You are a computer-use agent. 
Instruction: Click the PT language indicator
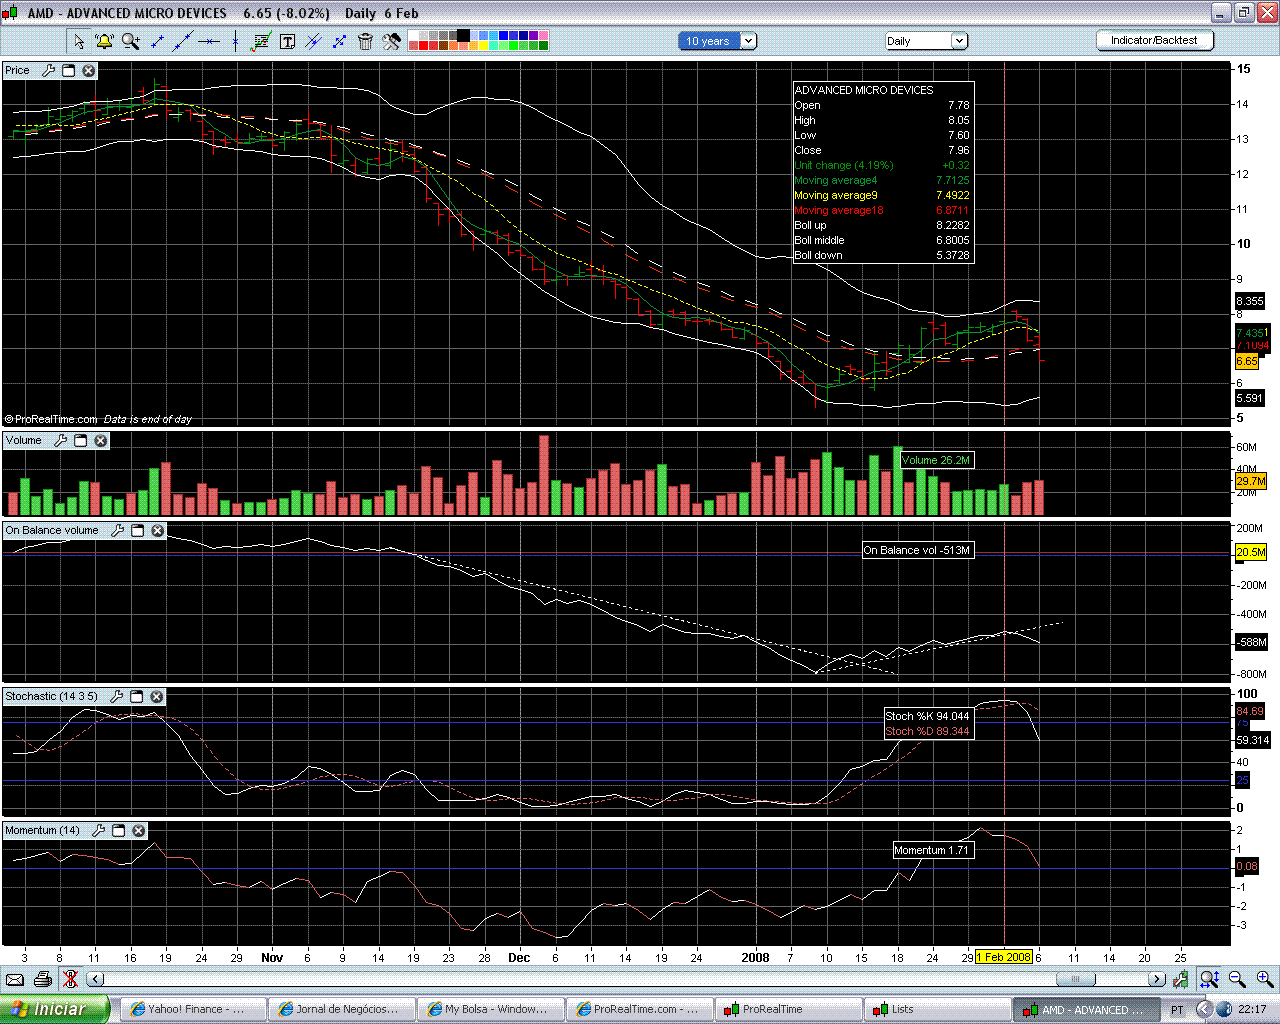coord(1177,1010)
